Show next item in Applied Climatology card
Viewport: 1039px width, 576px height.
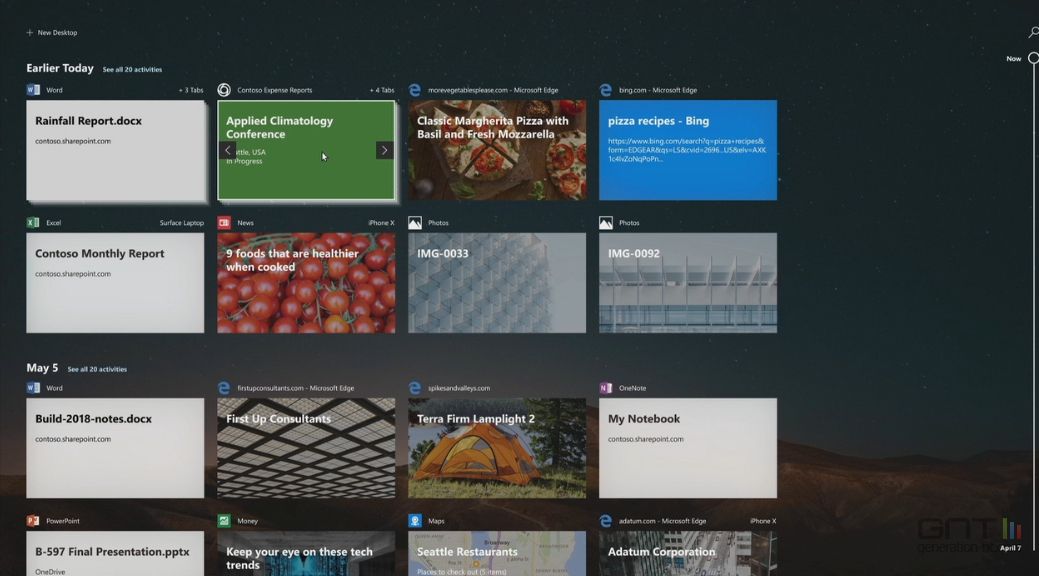pos(384,150)
